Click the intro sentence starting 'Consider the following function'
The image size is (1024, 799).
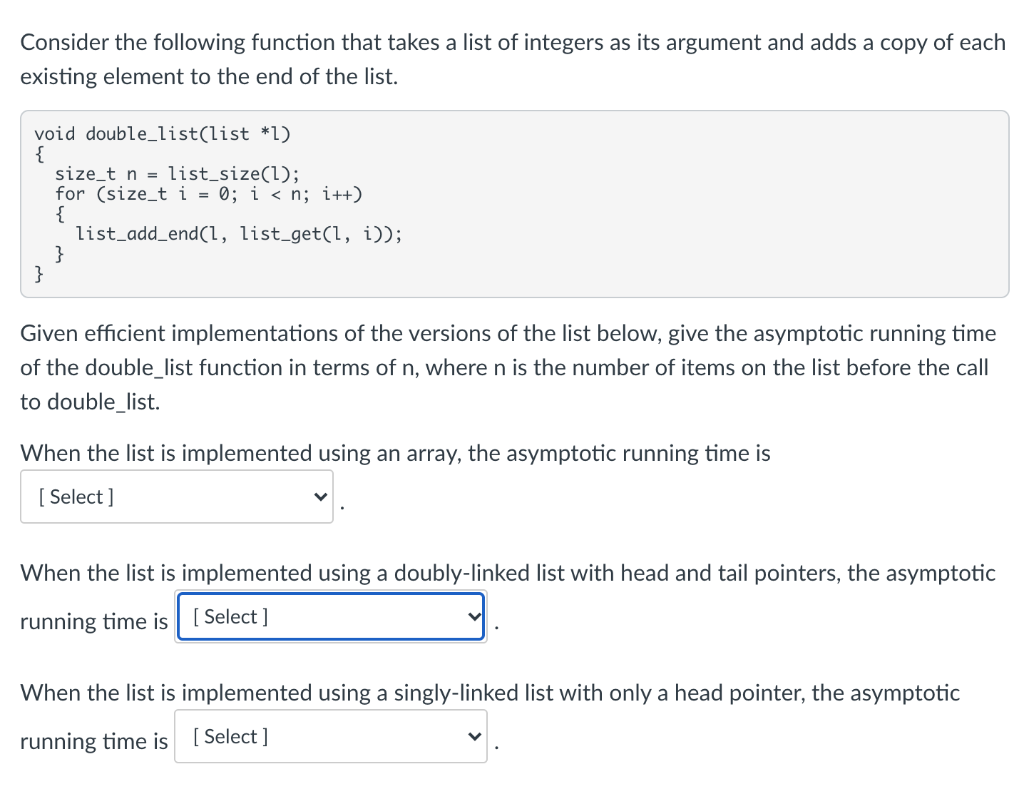(513, 59)
